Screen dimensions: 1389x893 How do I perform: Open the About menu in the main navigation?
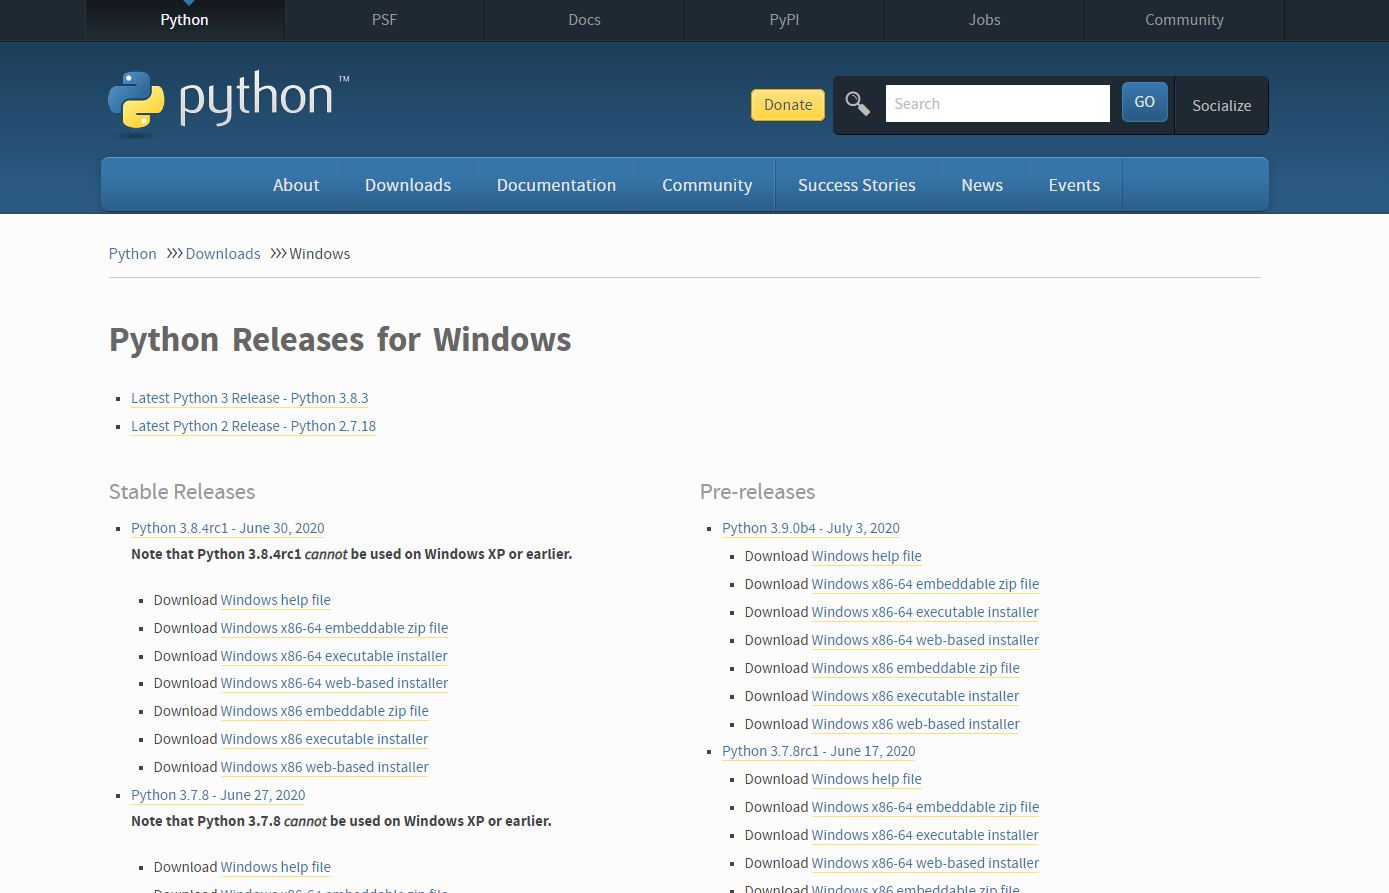click(296, 185)
